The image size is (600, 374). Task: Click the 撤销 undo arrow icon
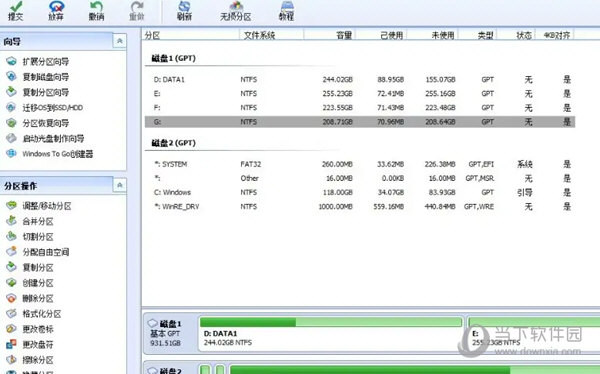(x=96, y=7)
